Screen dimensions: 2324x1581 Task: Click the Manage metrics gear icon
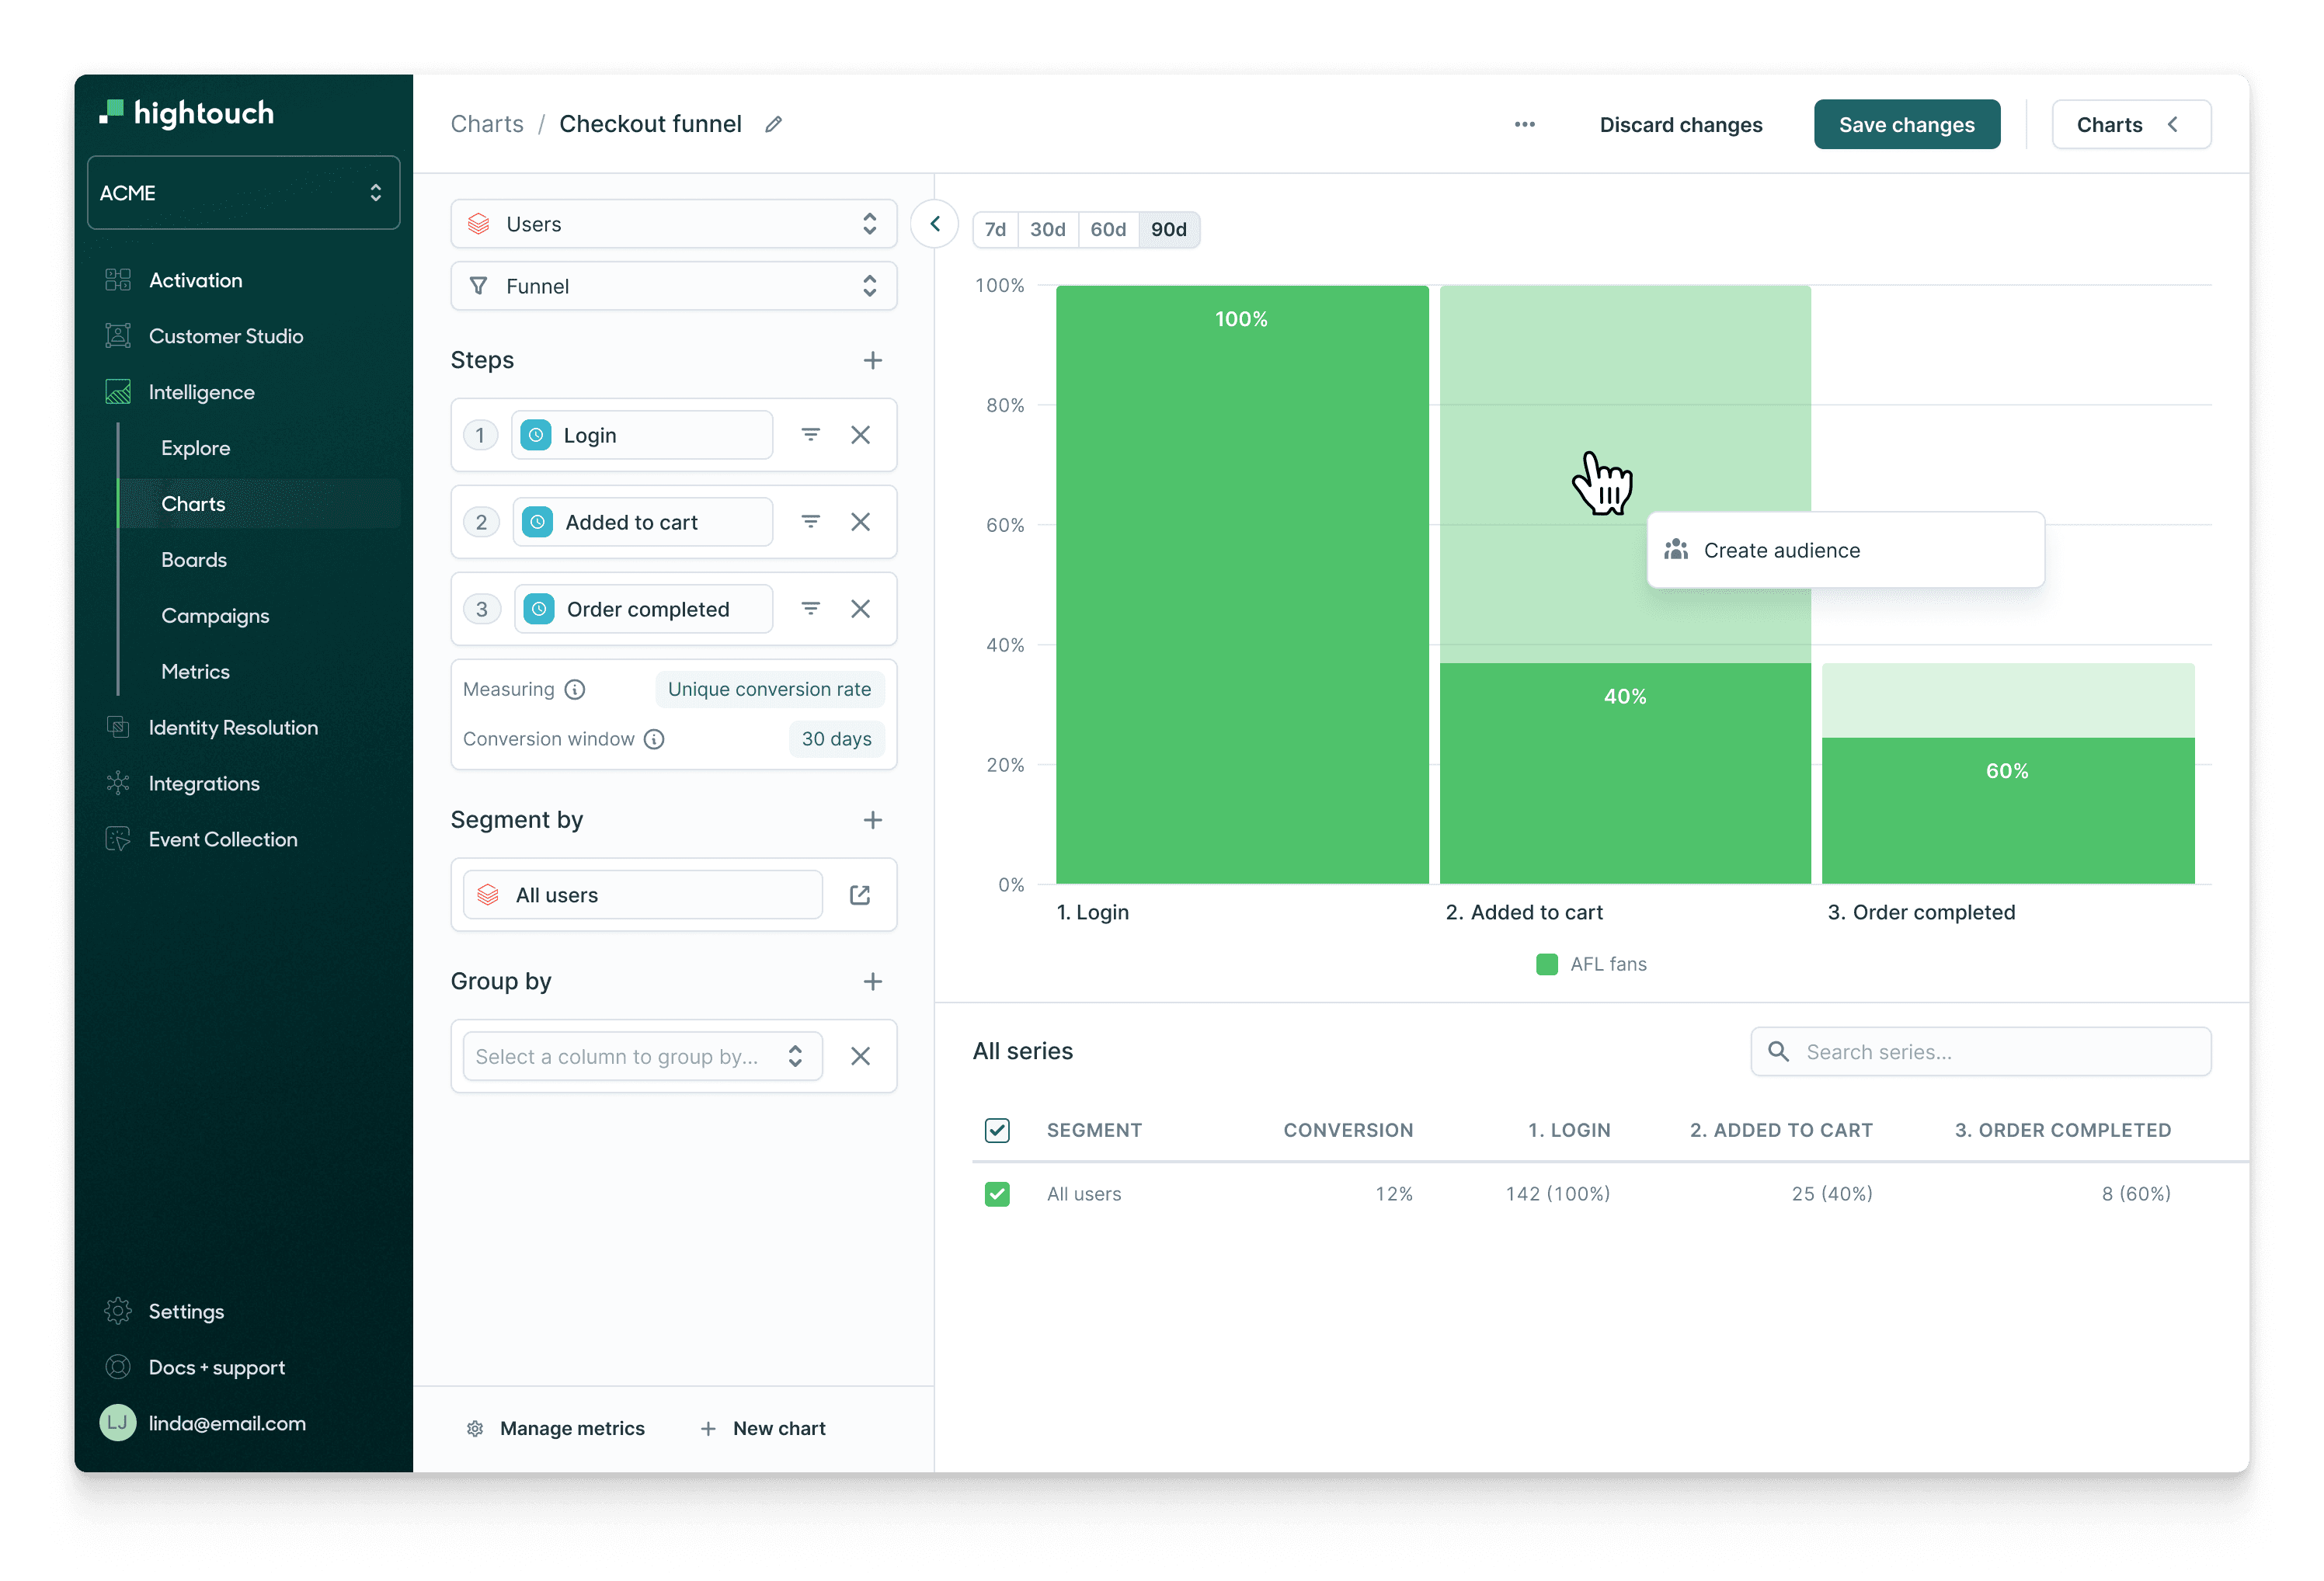[475, 1428]
